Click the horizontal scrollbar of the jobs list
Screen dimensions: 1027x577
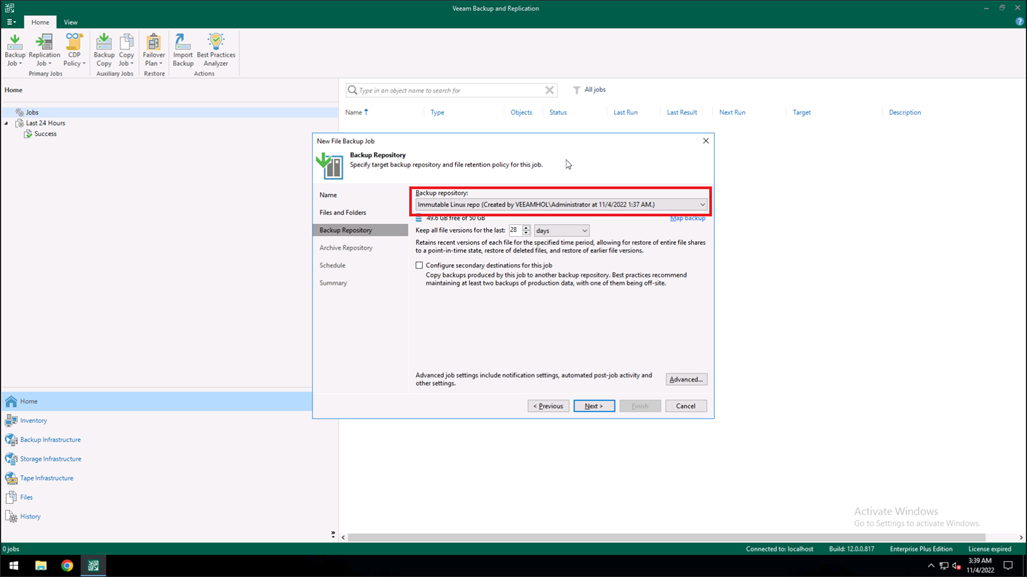(668, 537)
